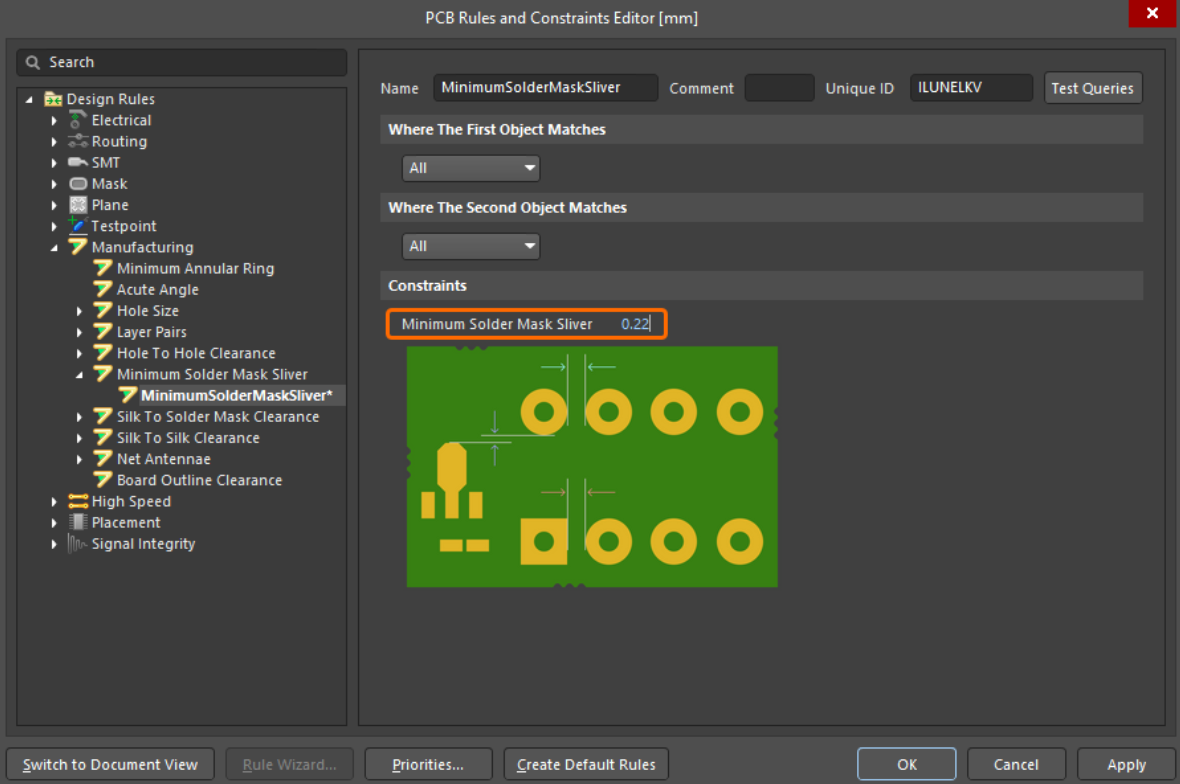Click the Mask category icon
Image resolution: width=1180 pixels, height=784 pixels.
(x=78, y=184)
